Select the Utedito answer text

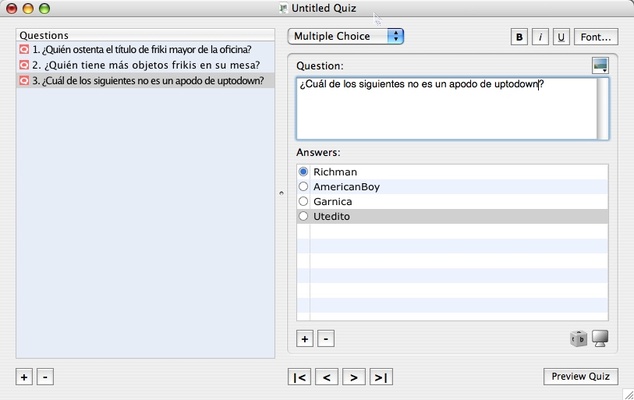coord(332,216)
